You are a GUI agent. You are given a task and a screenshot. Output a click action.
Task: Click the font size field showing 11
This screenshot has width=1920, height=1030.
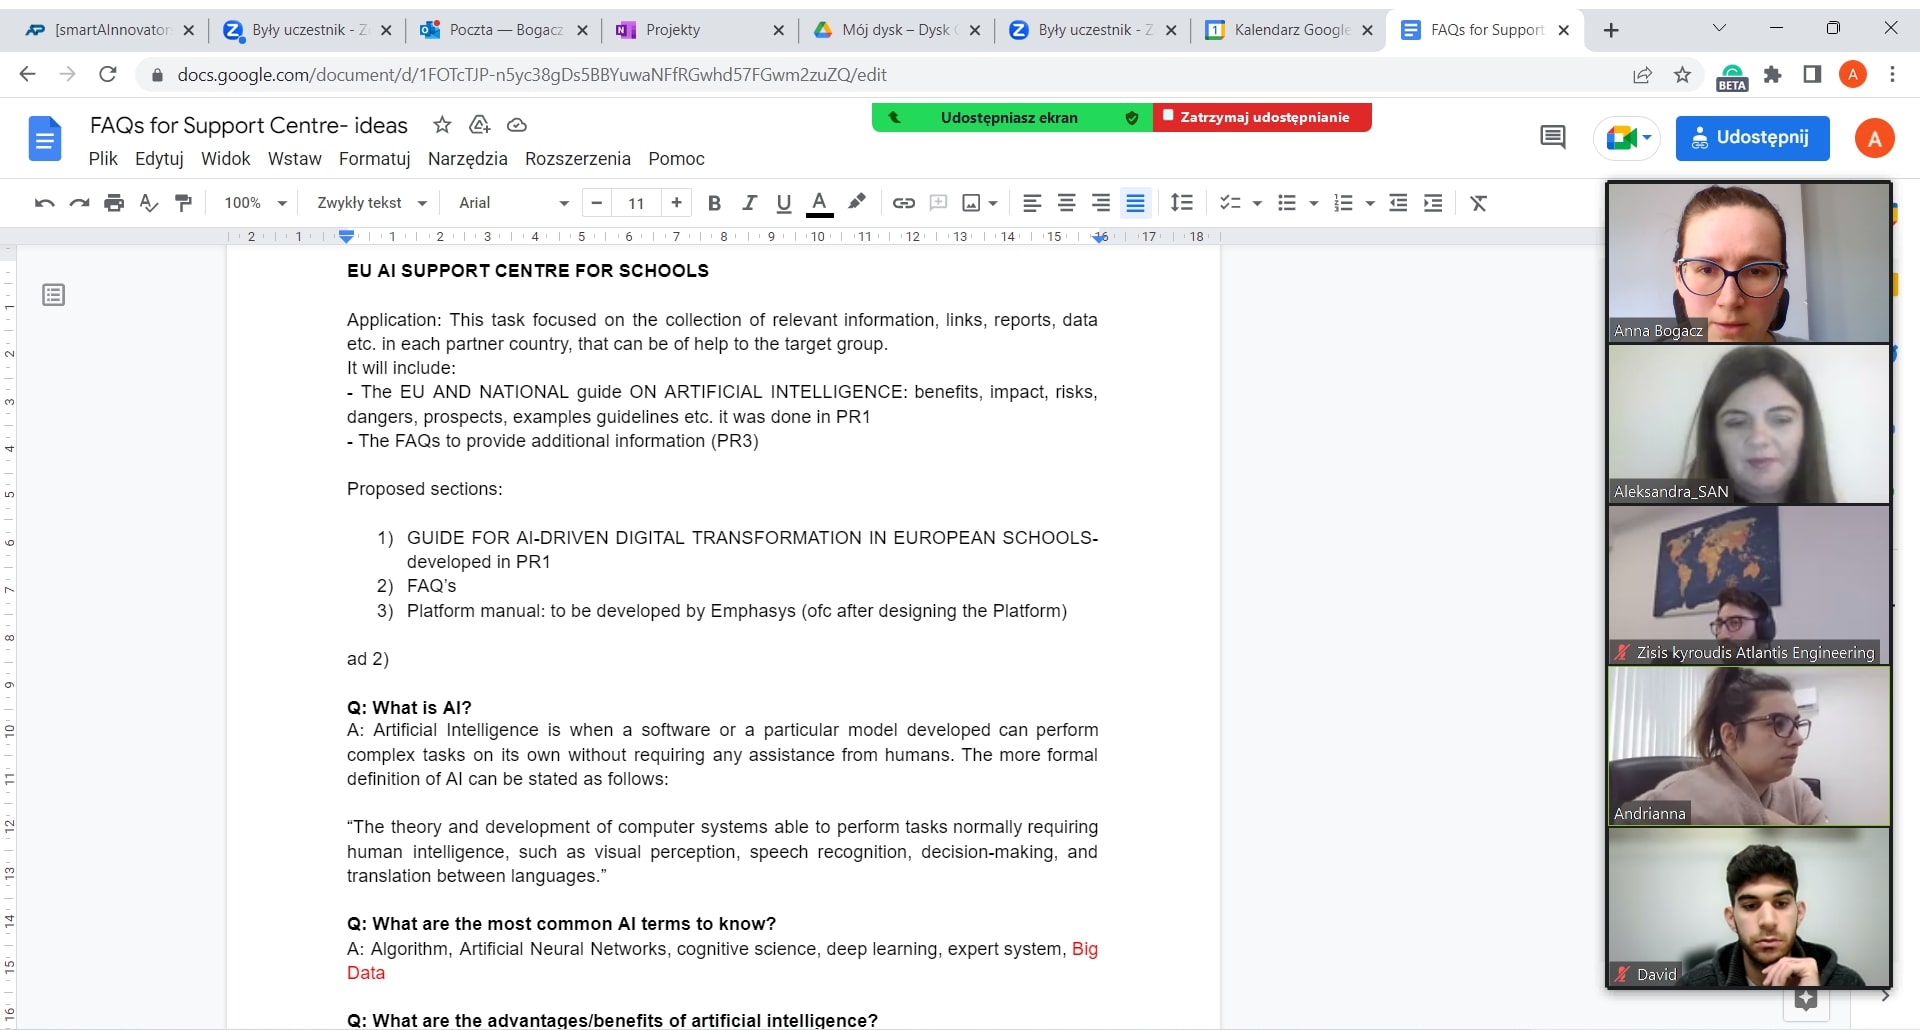coord(636,204)
